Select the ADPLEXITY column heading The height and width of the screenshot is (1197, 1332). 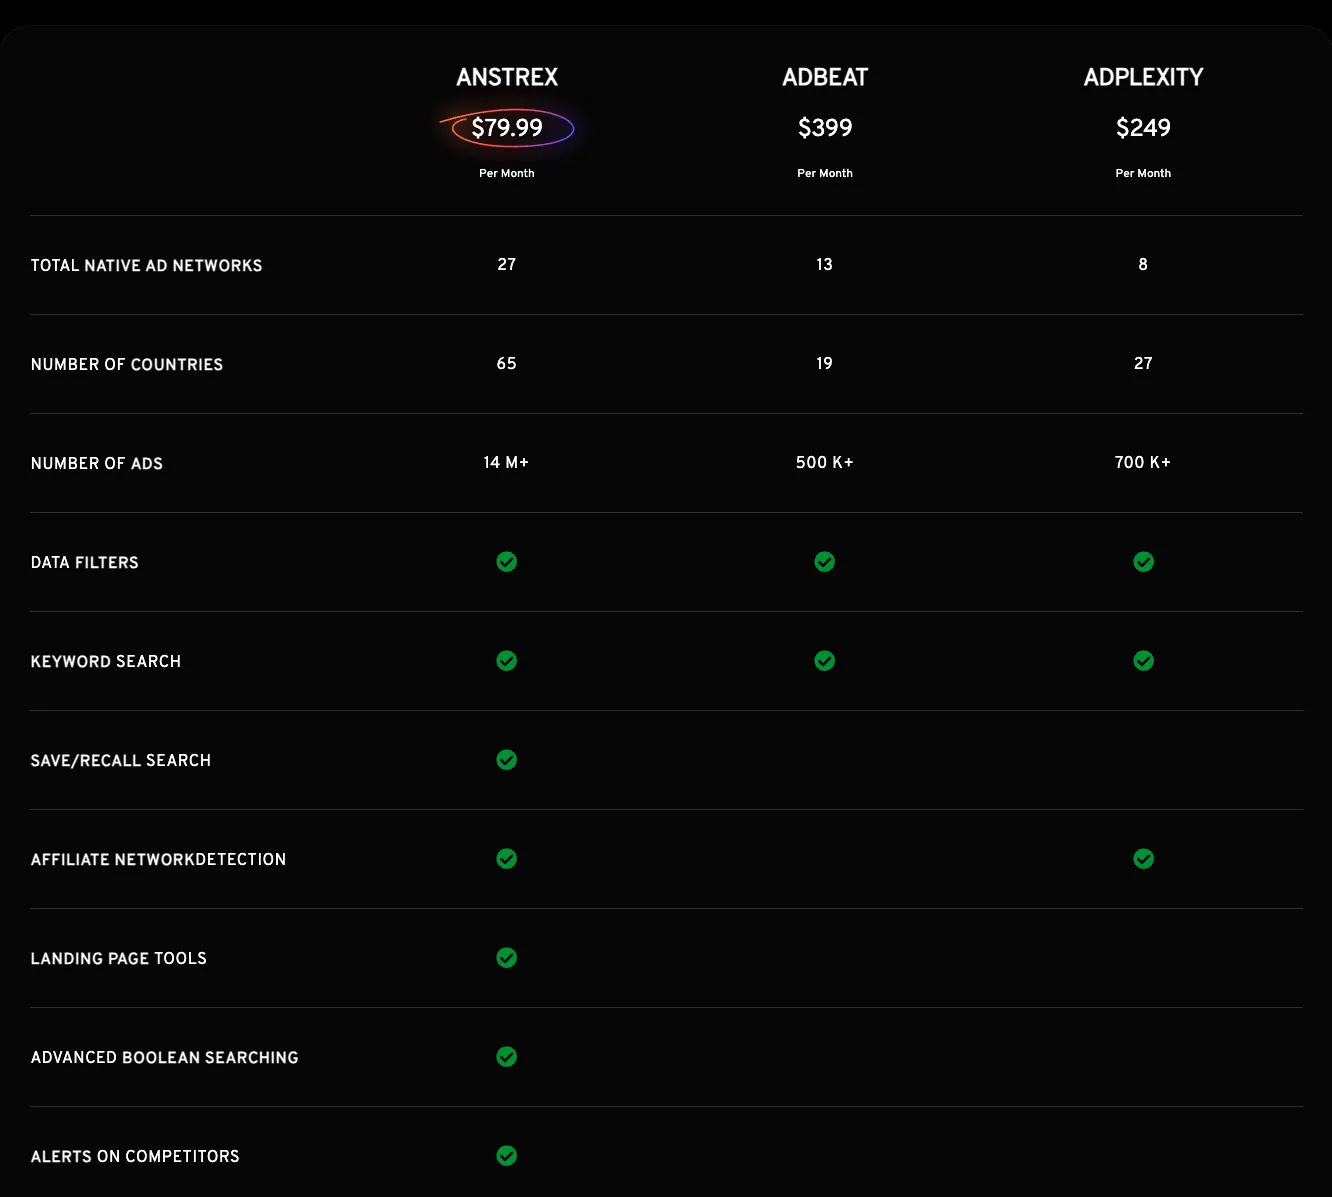click(x=1144, y=77)
